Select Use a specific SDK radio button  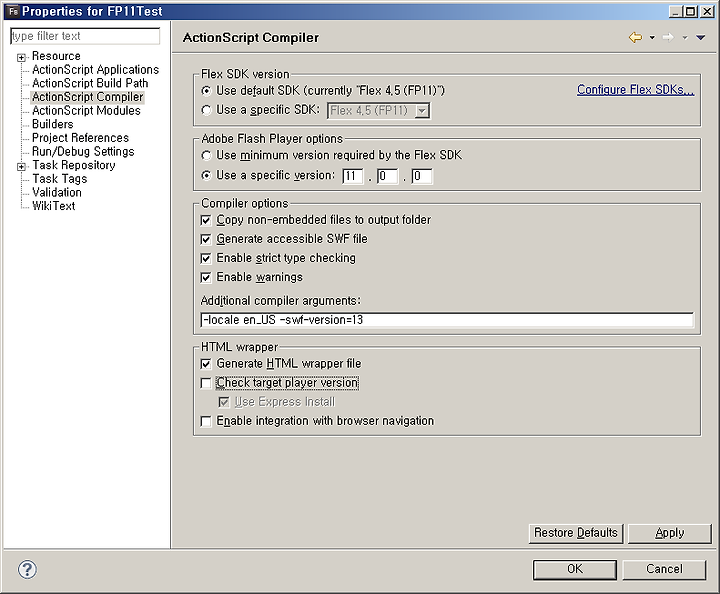[207, 110]
